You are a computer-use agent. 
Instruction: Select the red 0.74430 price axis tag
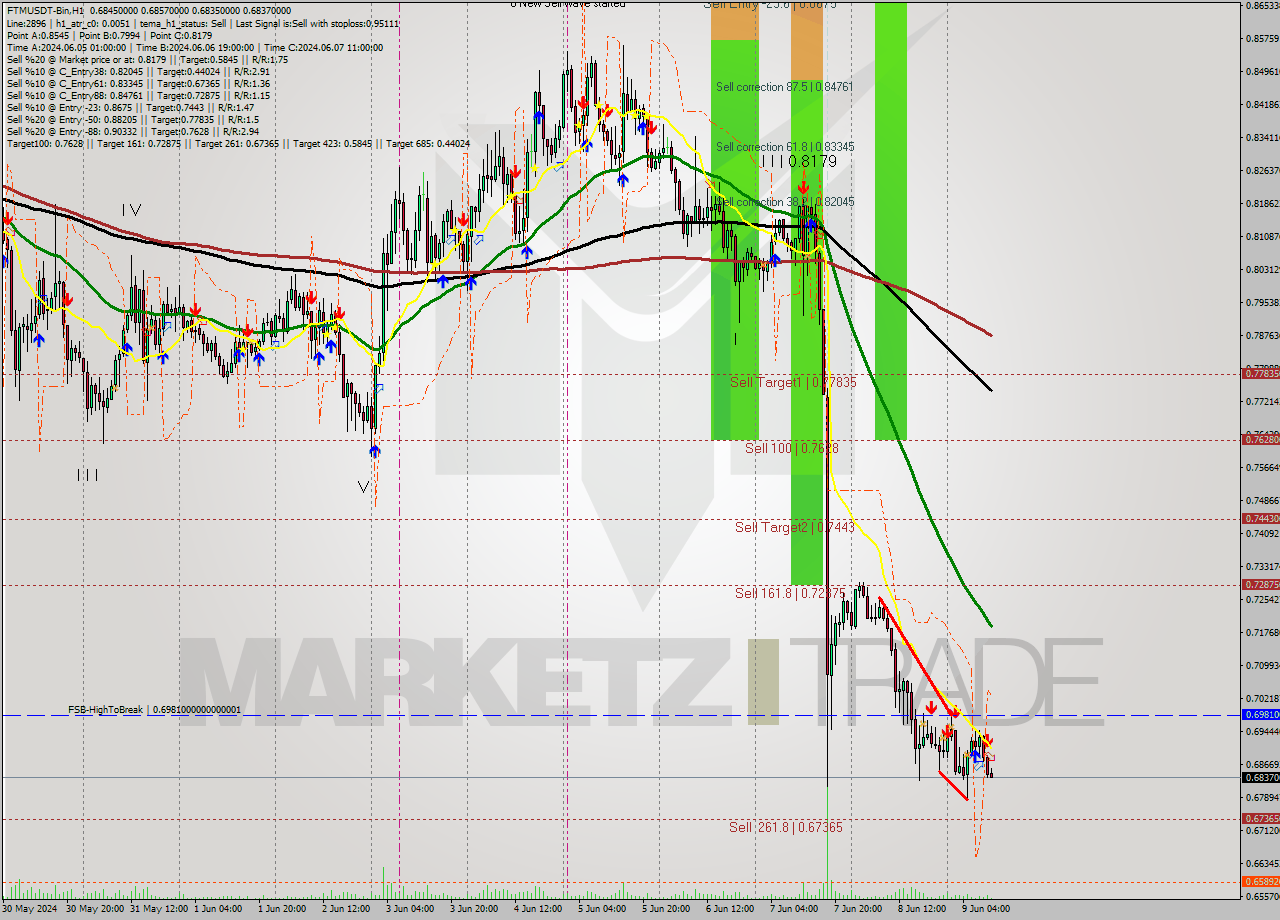click(1260, 518)
